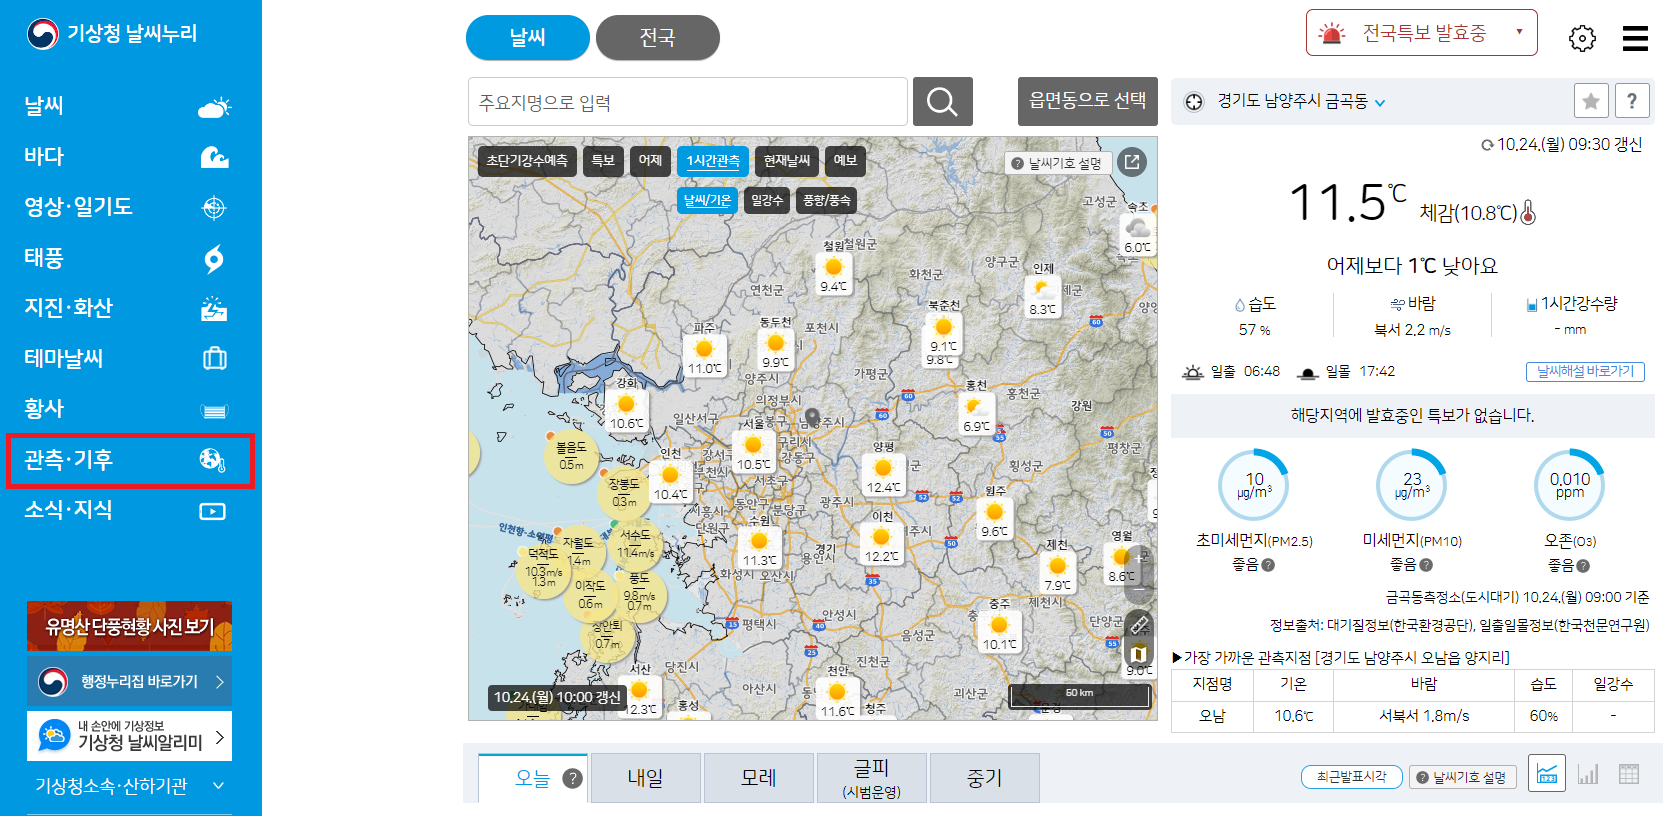Click the 날씨 cloud-sun icon in sidebar
This screenshot has height=816, width=1673.
(214, 107)
